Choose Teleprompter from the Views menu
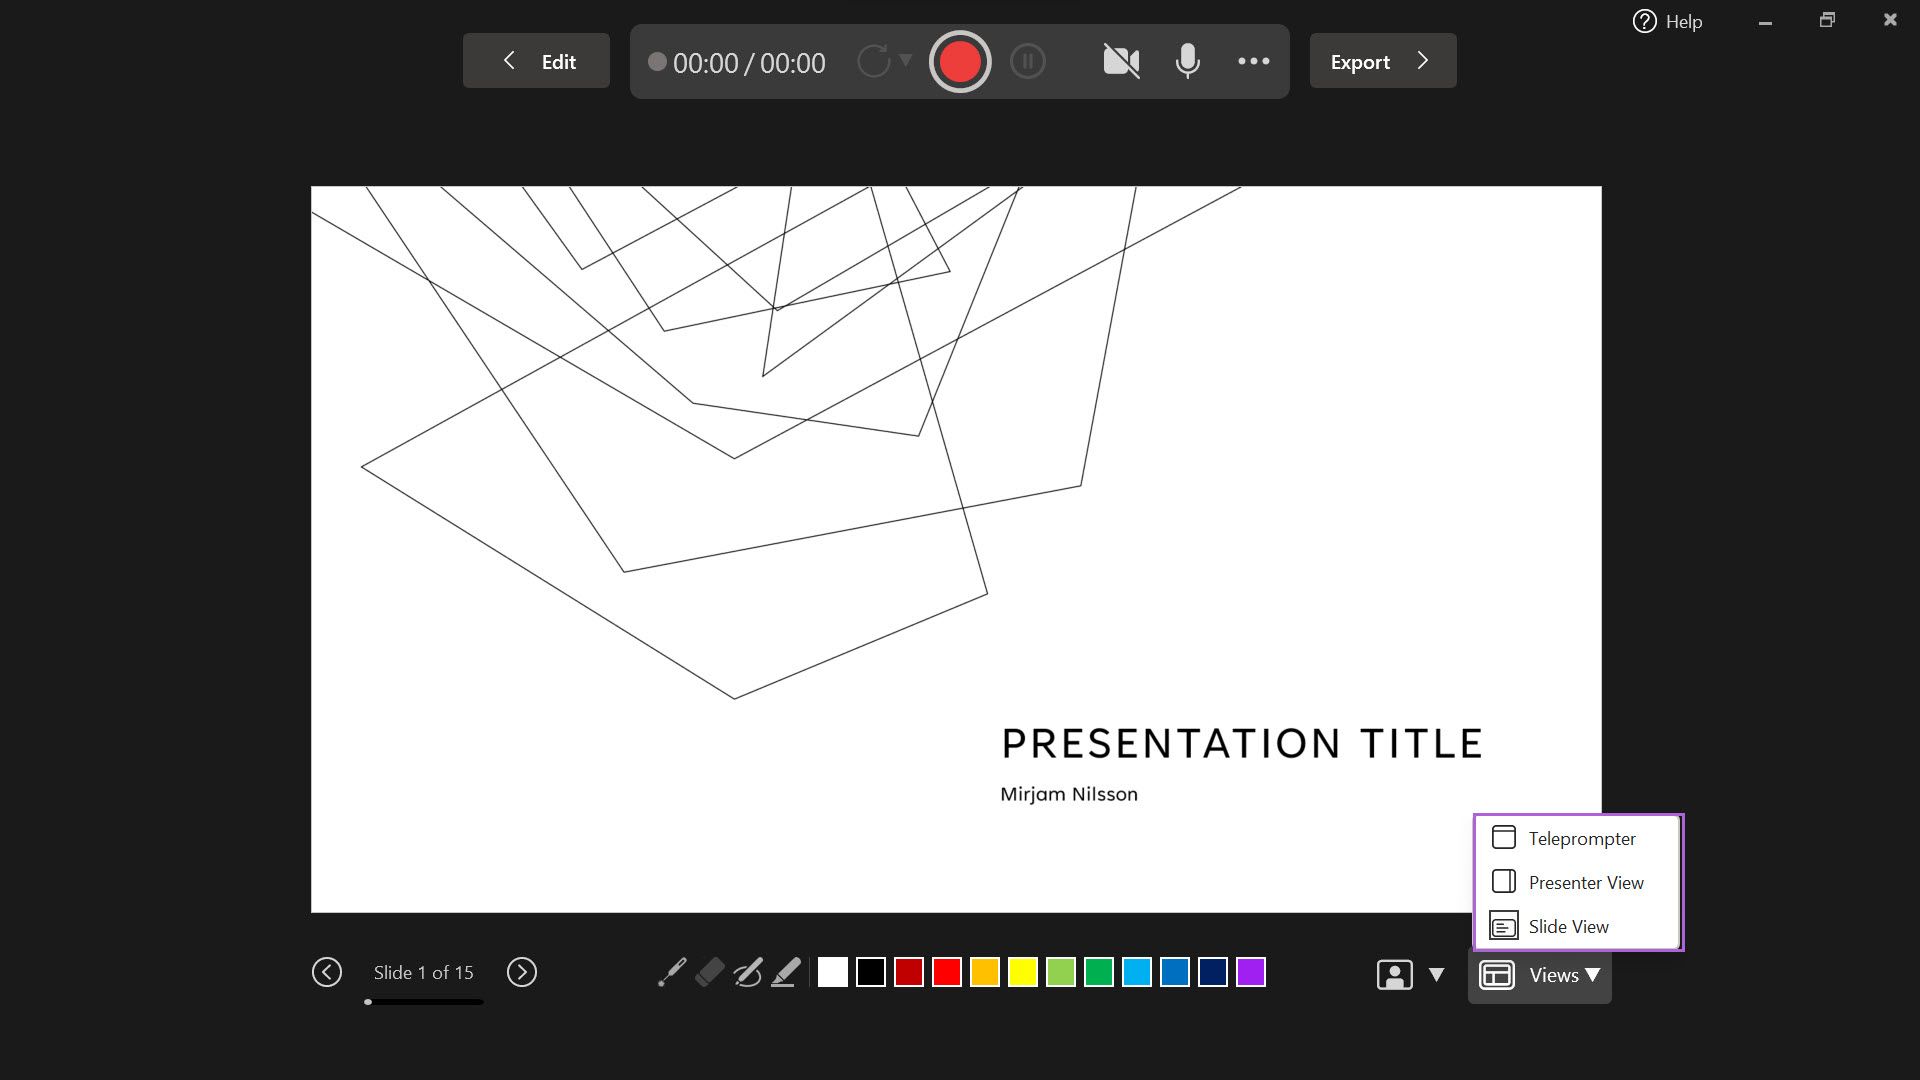 click(1580, 838)
